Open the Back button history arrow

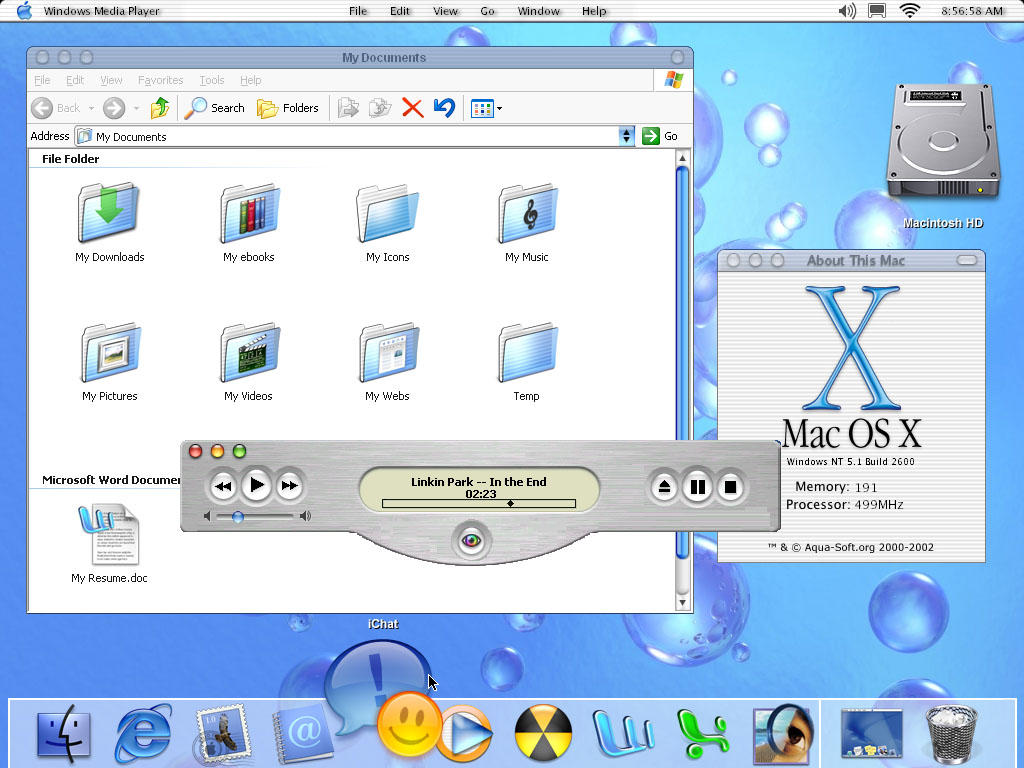point(91,108)
